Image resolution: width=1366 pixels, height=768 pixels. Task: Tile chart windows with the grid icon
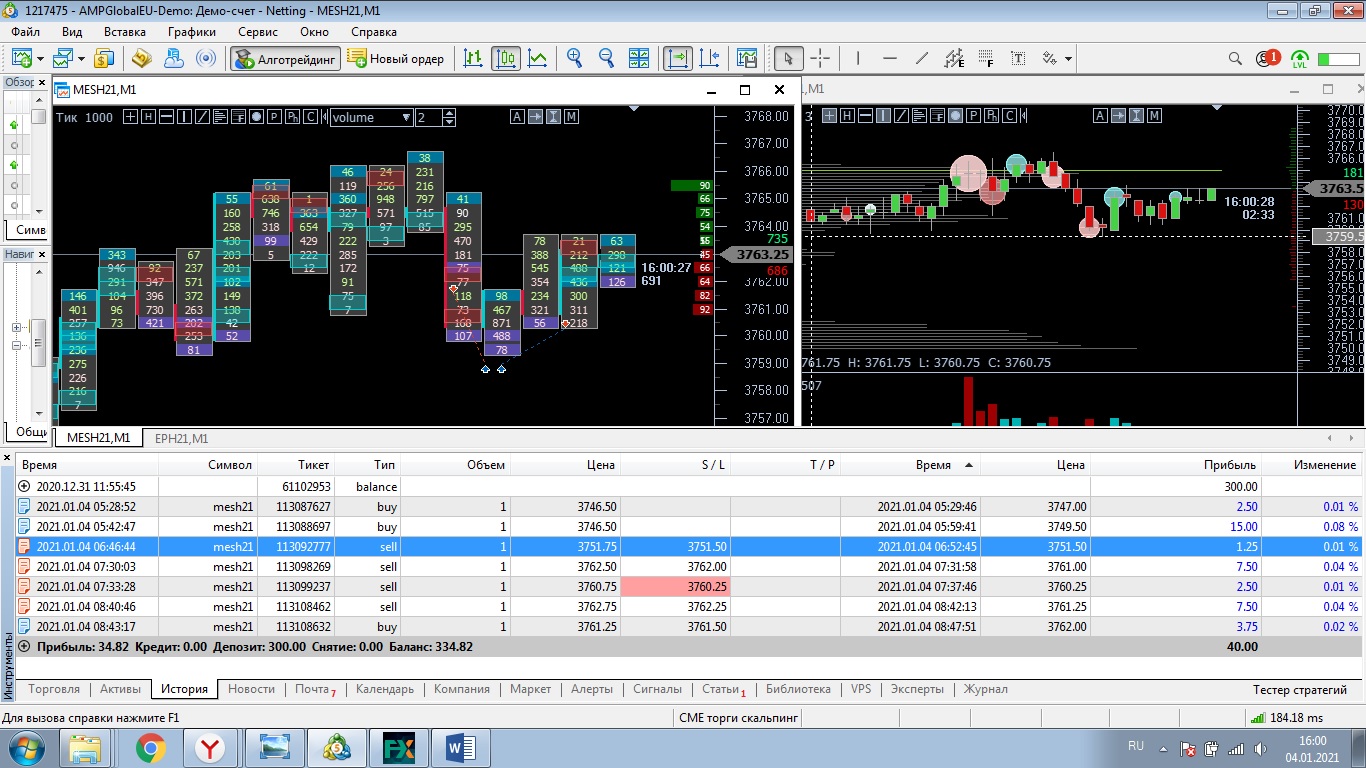click(x=638, y=58)
